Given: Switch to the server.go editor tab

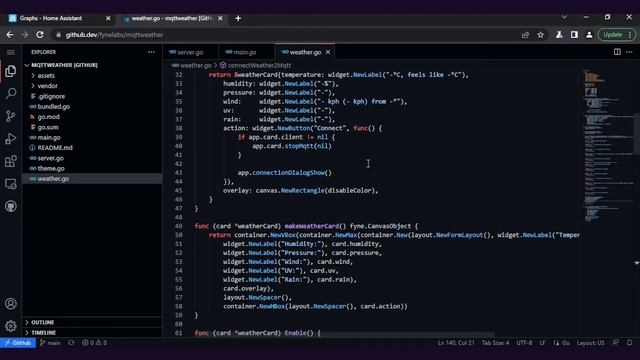Looking at the screenshot, I should tap(191, 52).
